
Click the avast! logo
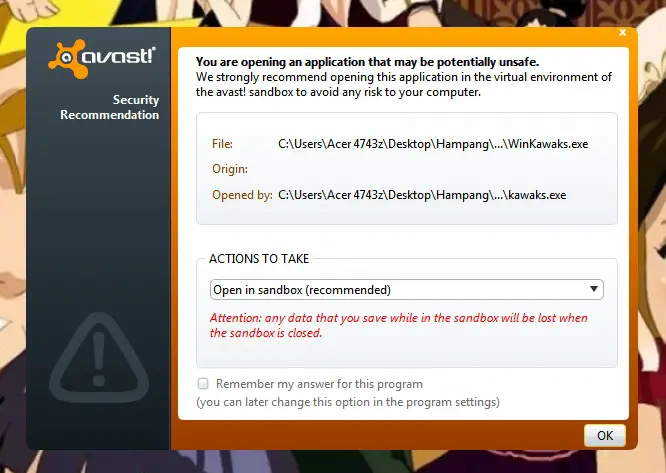point(102,59)
